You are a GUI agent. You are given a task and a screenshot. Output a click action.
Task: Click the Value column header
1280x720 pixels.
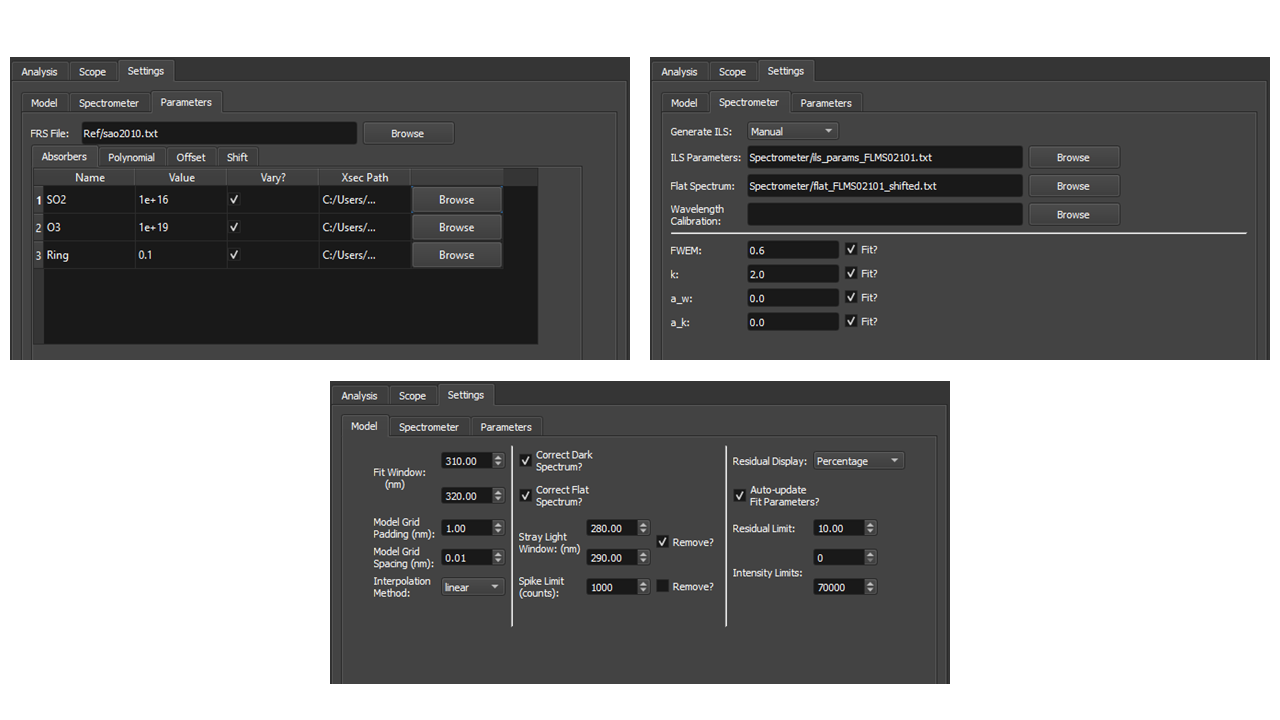(181, 177)
